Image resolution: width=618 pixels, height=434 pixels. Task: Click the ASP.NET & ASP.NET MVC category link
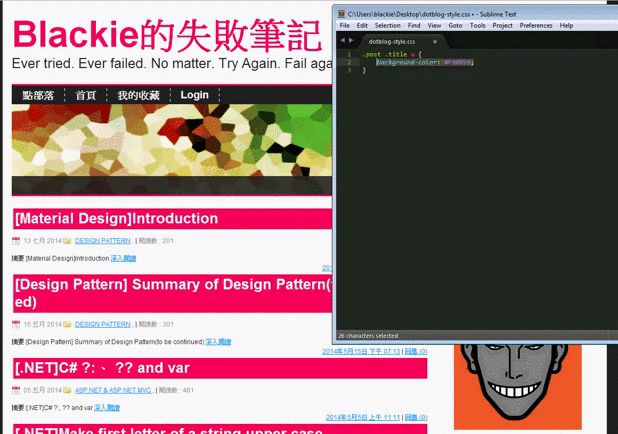[112, 390]
